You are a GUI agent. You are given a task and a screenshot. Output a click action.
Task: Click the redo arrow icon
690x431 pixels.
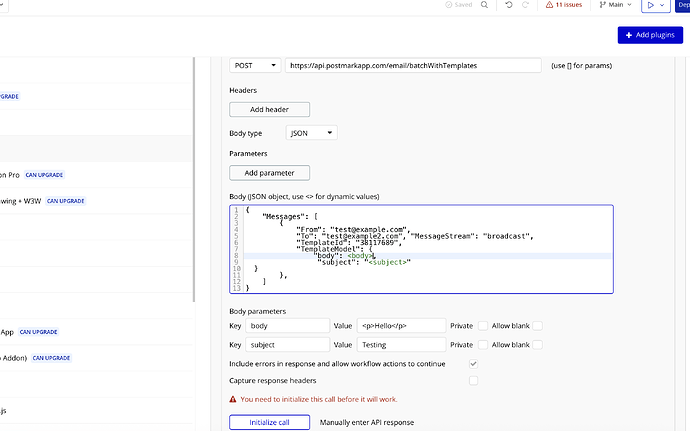pyautogui.click(x=525, y=5)
